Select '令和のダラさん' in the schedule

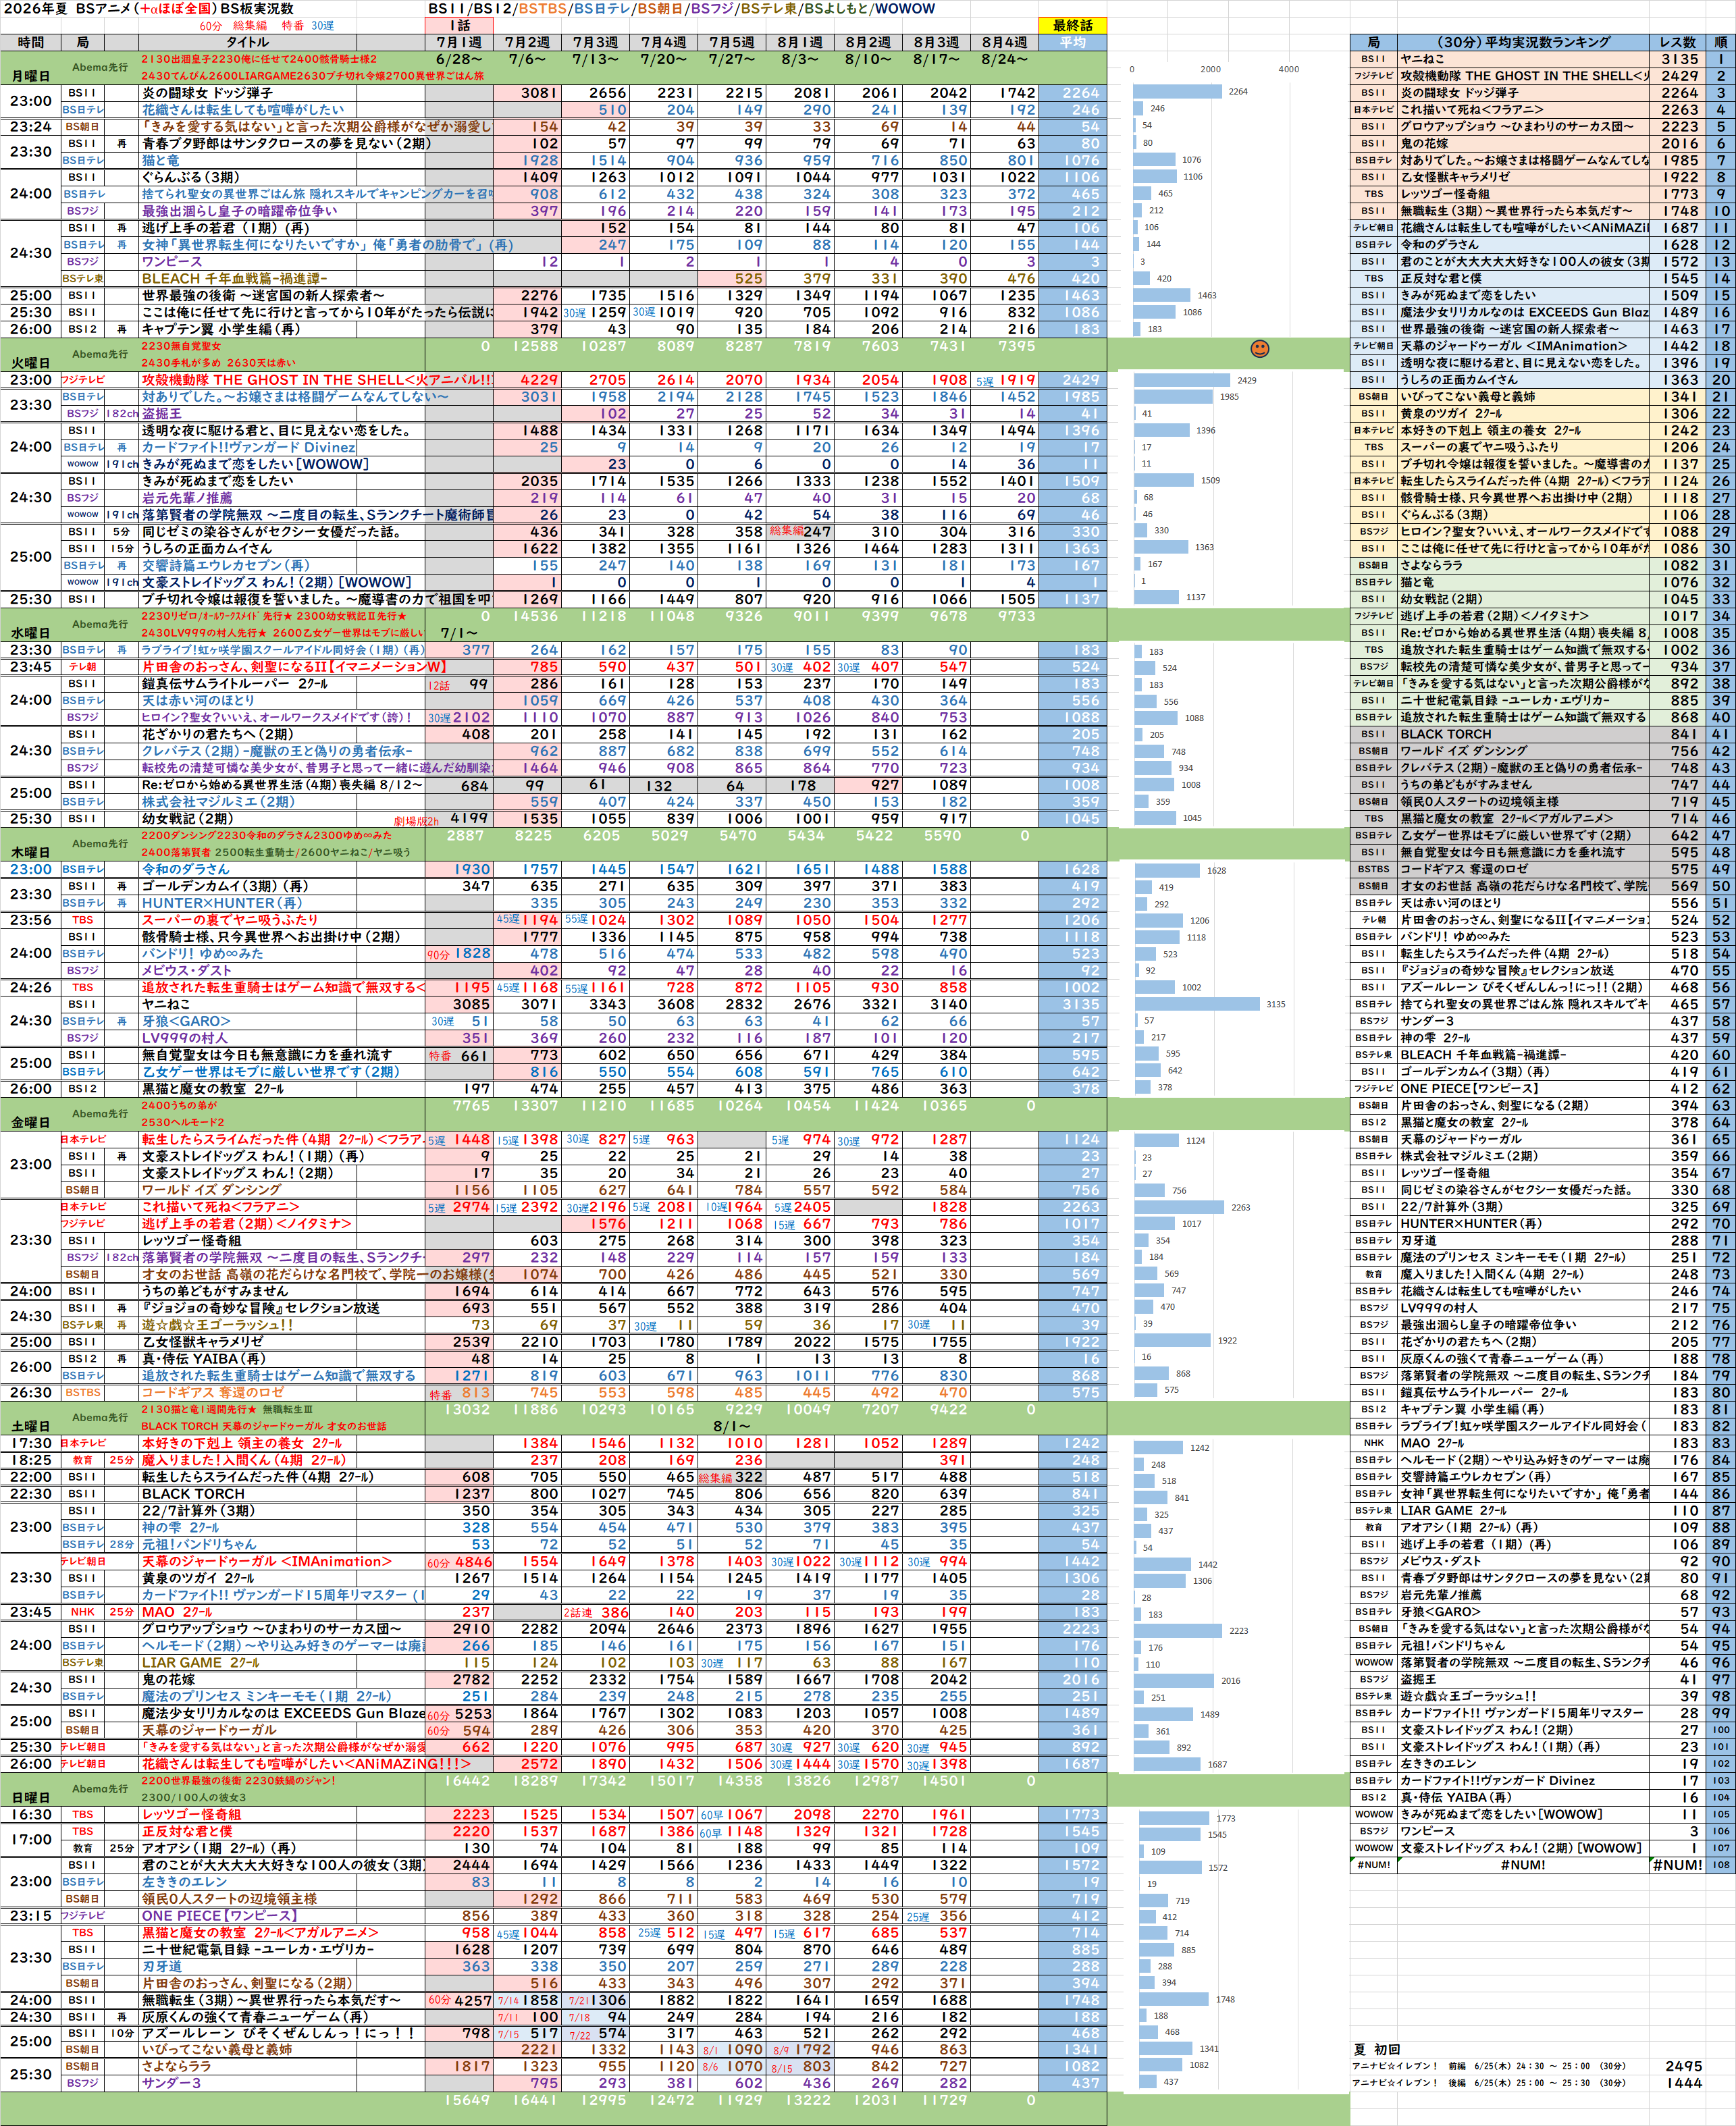coord(185,869)
